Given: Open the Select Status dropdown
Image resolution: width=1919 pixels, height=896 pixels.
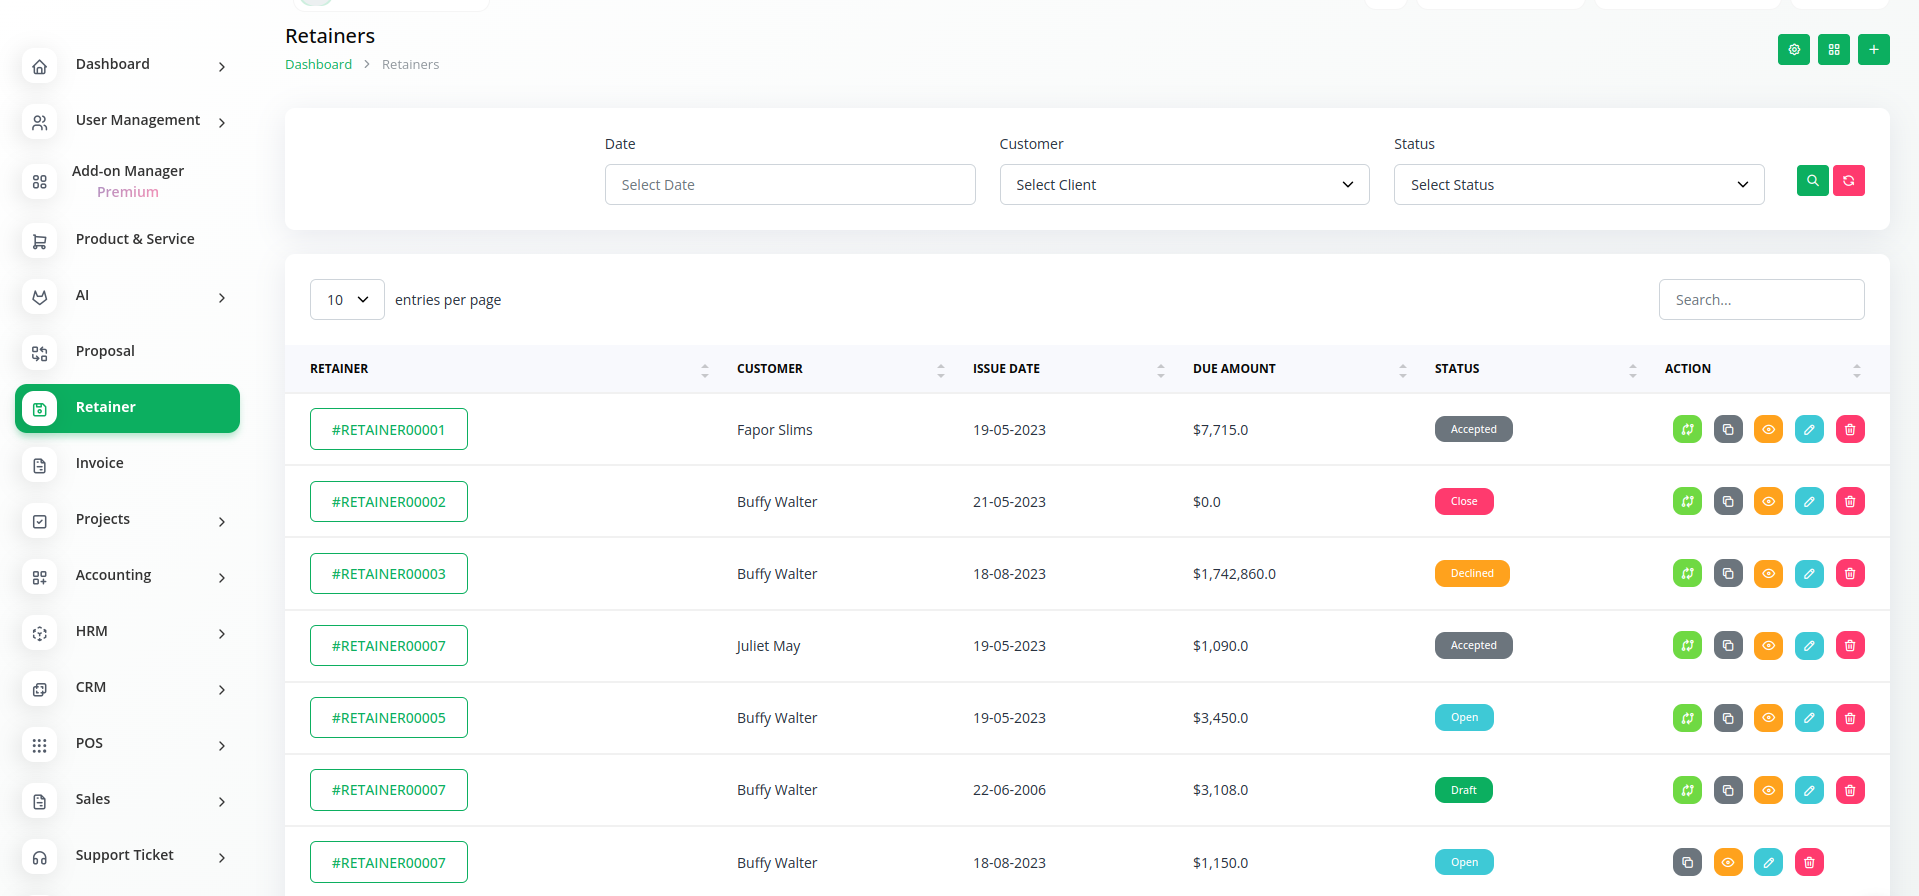Looking at the screenshot, I should [x=1578, y=185].
